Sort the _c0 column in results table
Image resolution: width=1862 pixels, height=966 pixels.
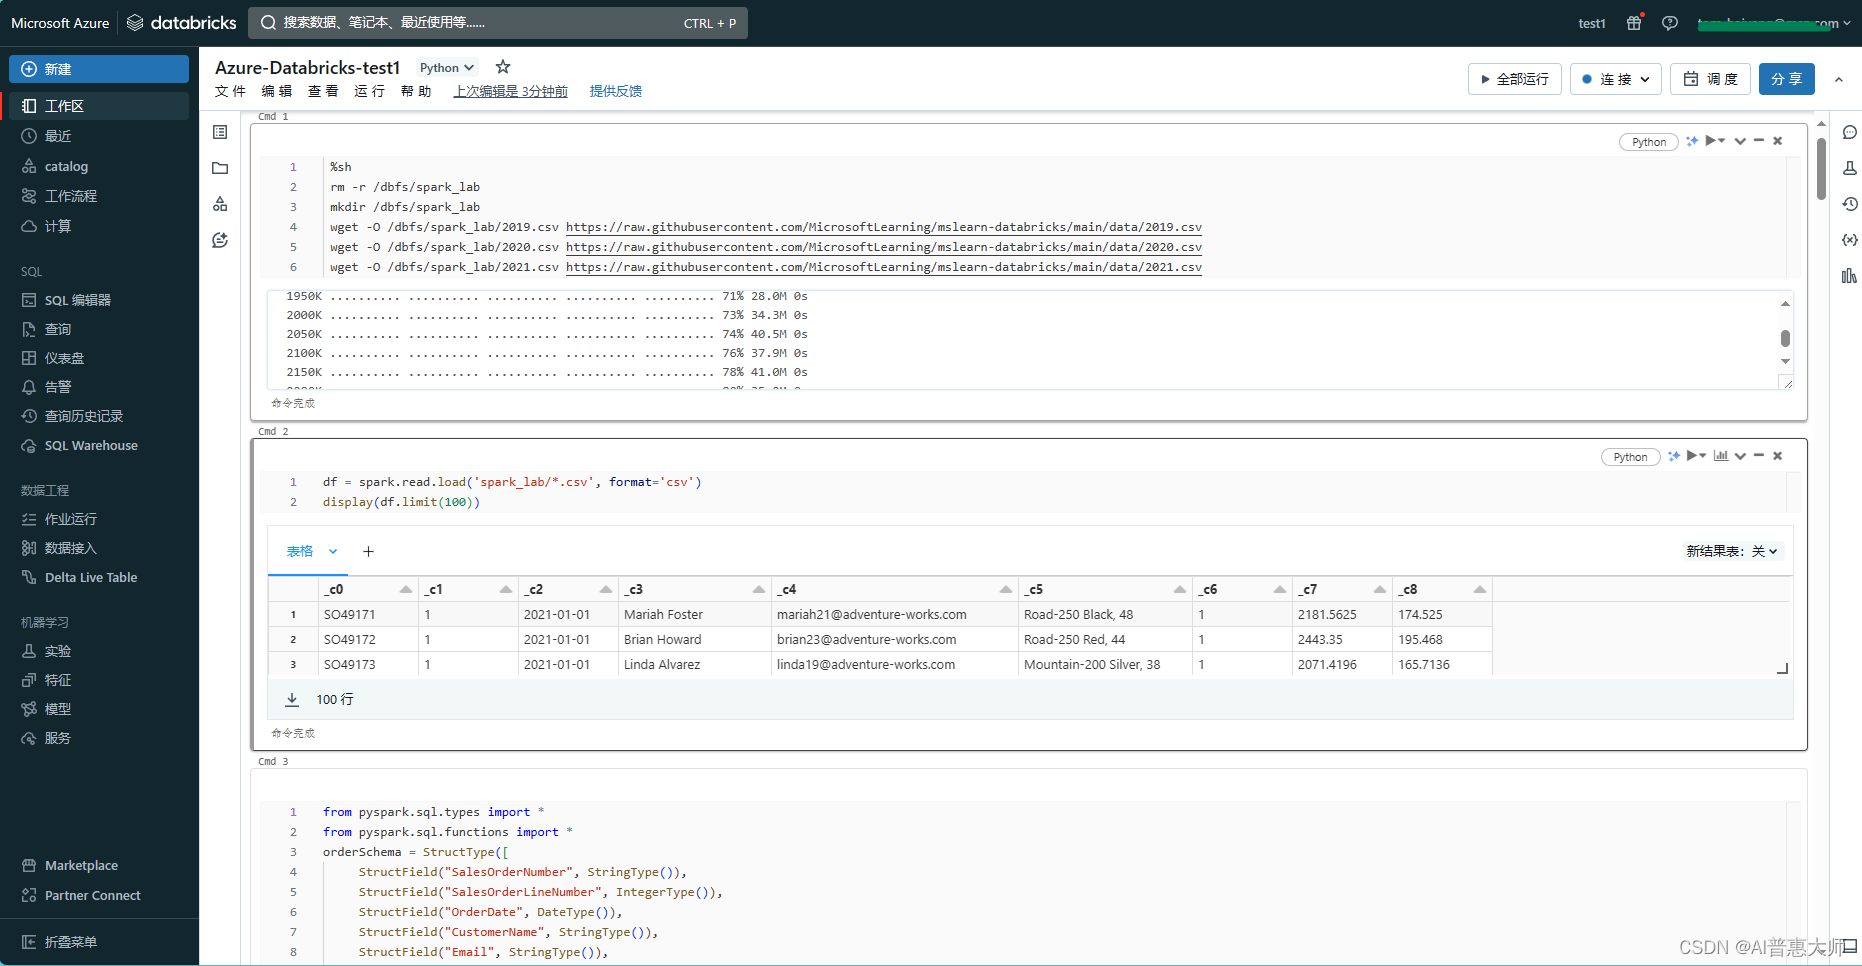tap(405, 589)
